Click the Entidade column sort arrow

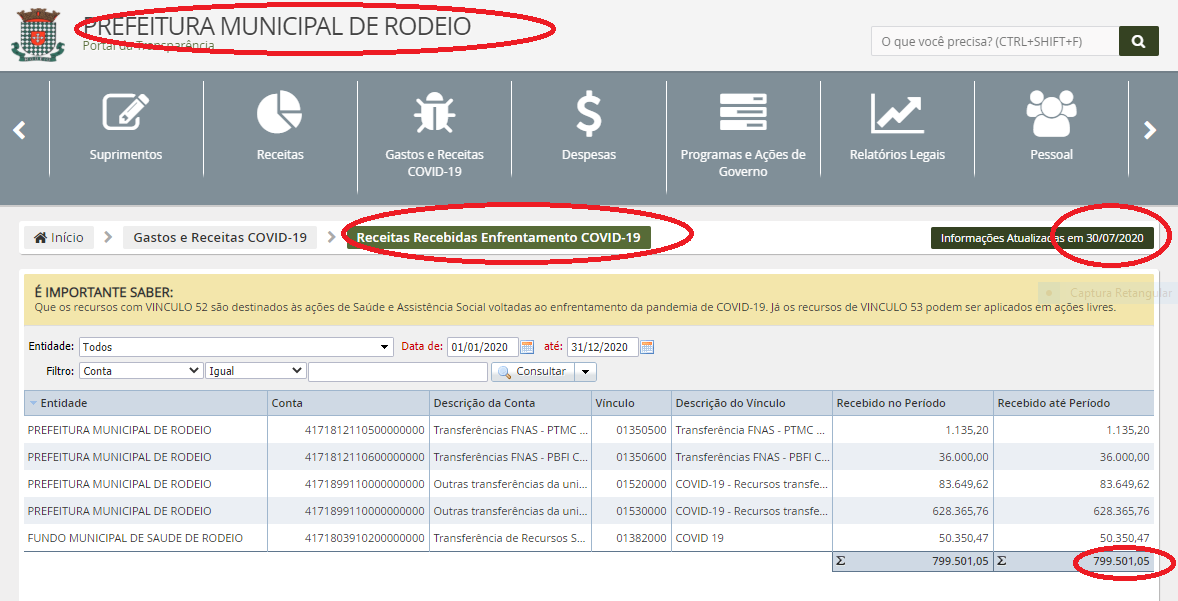tap(33, 403)
